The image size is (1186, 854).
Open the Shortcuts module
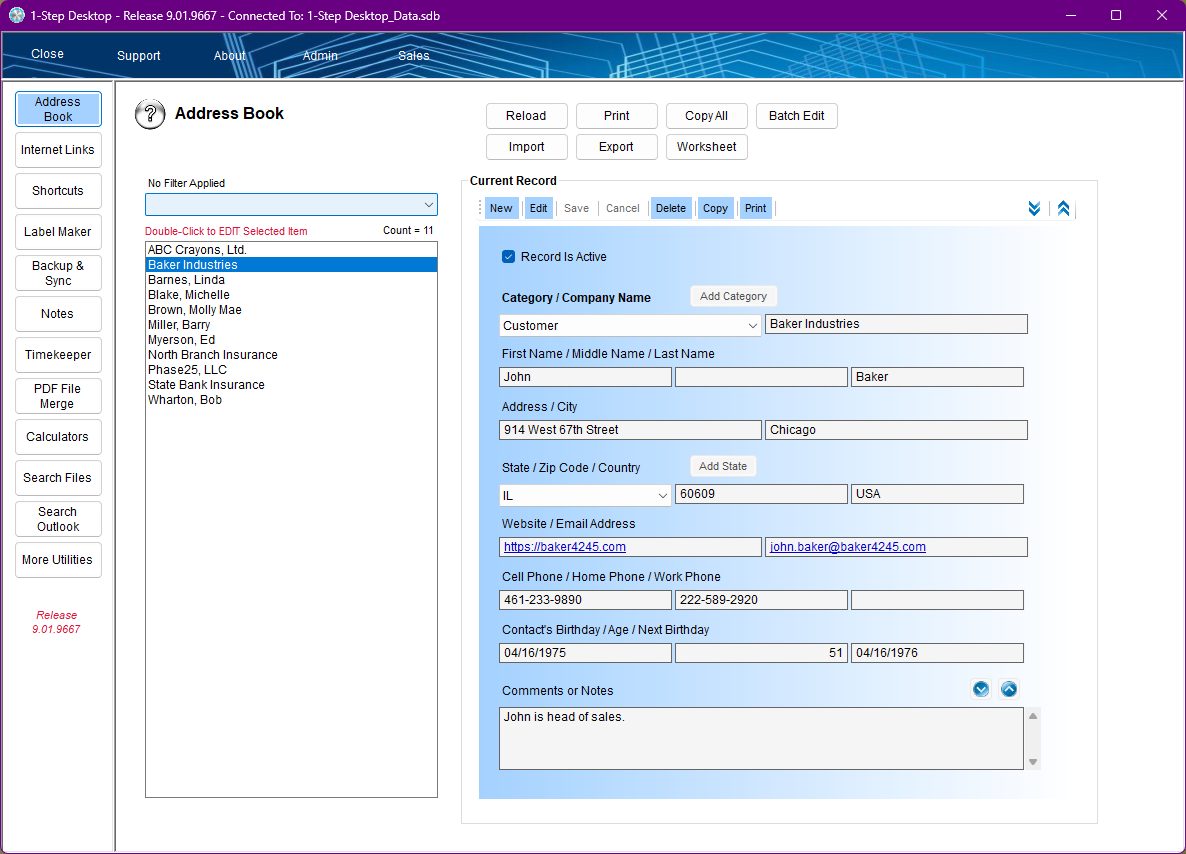pos(58,191)
